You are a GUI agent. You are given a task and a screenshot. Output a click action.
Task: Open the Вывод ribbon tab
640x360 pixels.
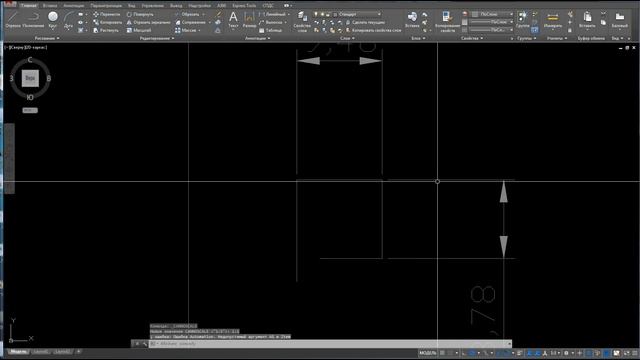(176, 6)
